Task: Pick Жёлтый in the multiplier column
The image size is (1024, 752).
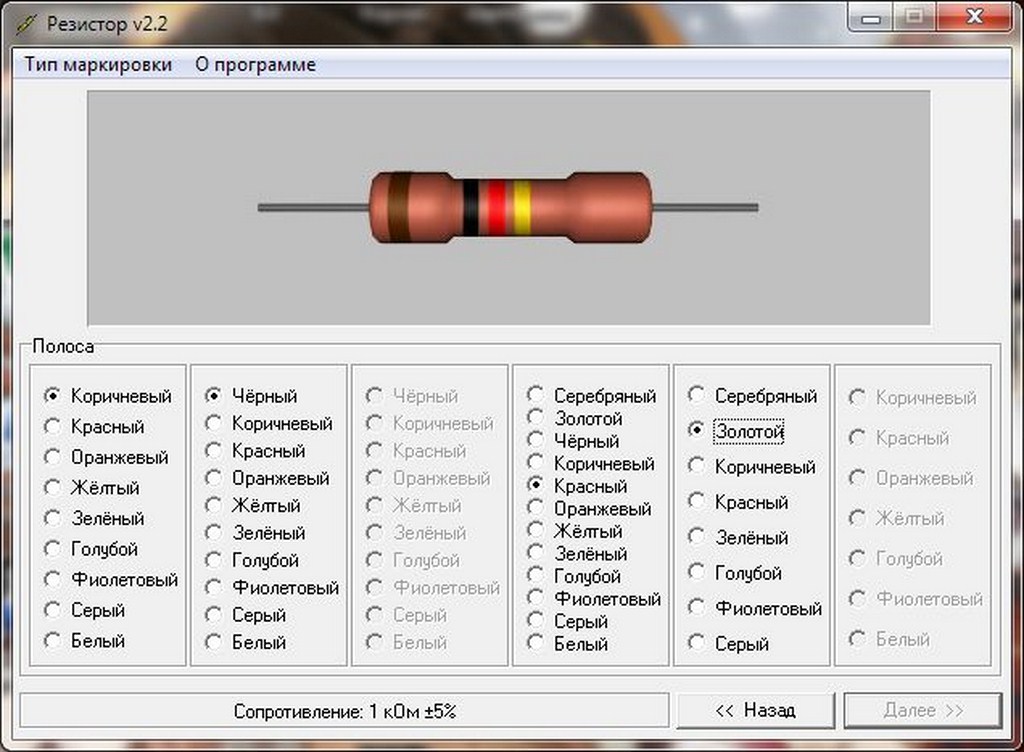Action: tap(575, 531)
